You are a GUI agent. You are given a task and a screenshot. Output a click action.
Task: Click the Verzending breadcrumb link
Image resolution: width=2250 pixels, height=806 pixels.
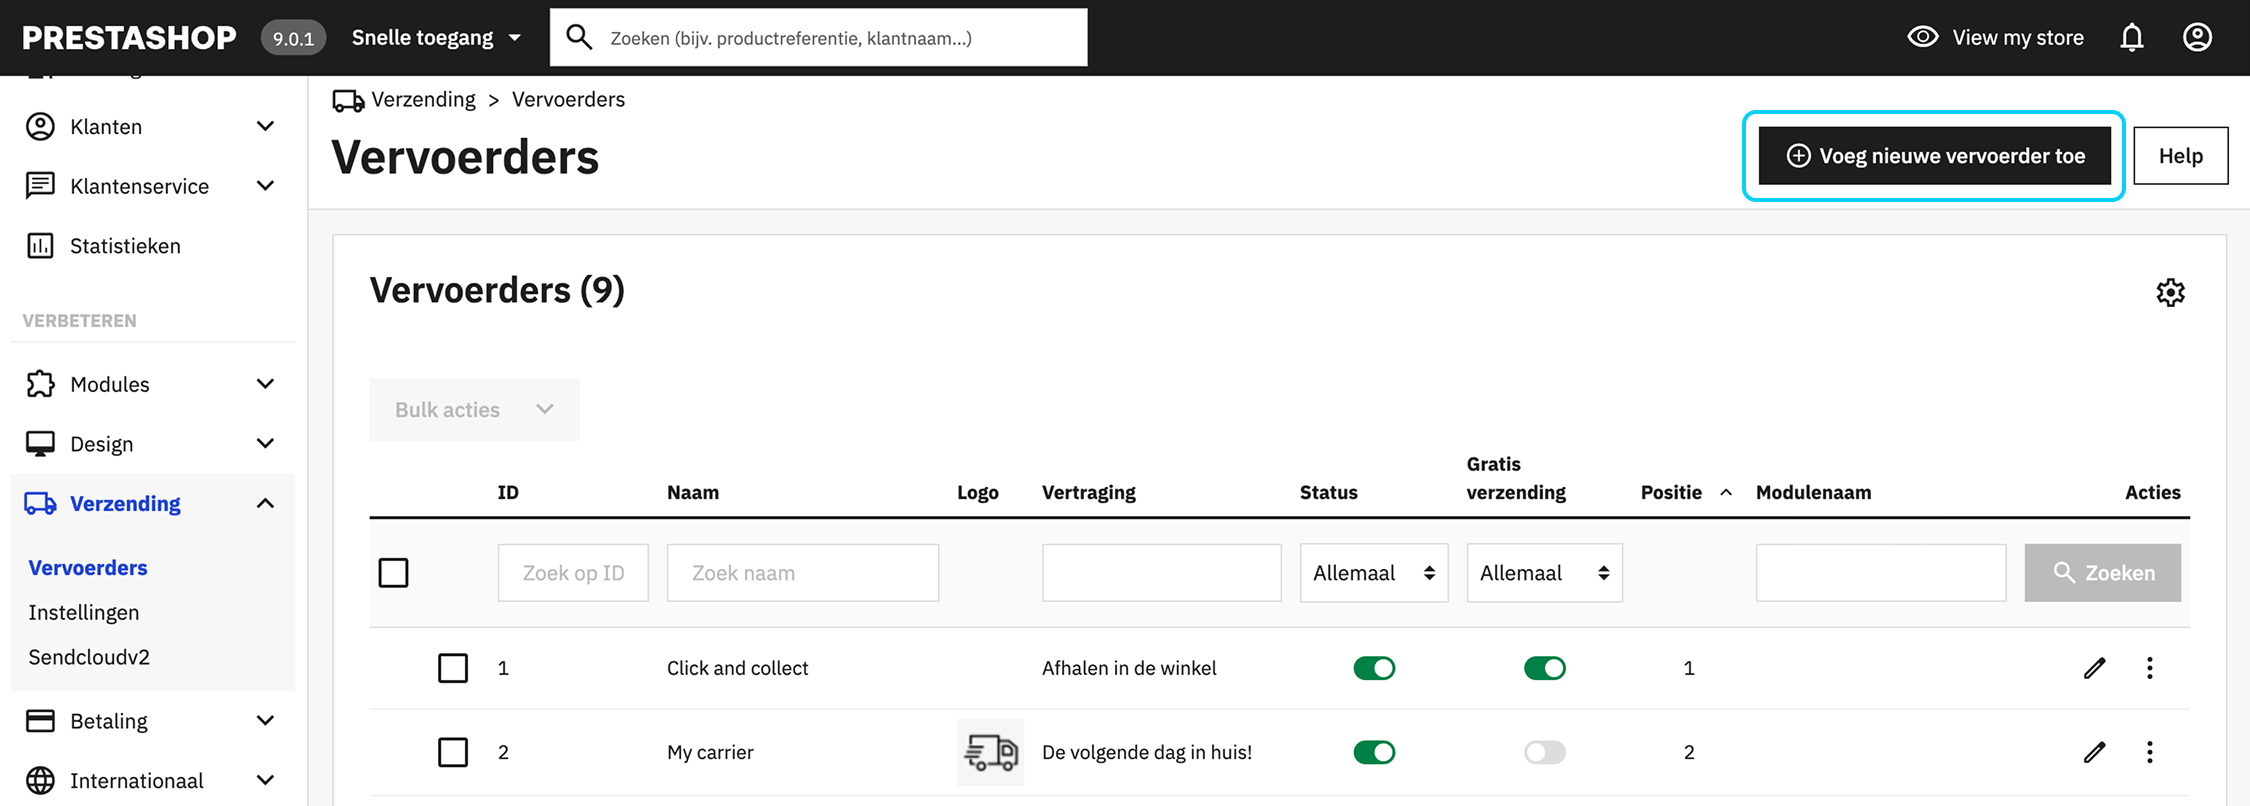pyautogui.click(x=423, y=99)
